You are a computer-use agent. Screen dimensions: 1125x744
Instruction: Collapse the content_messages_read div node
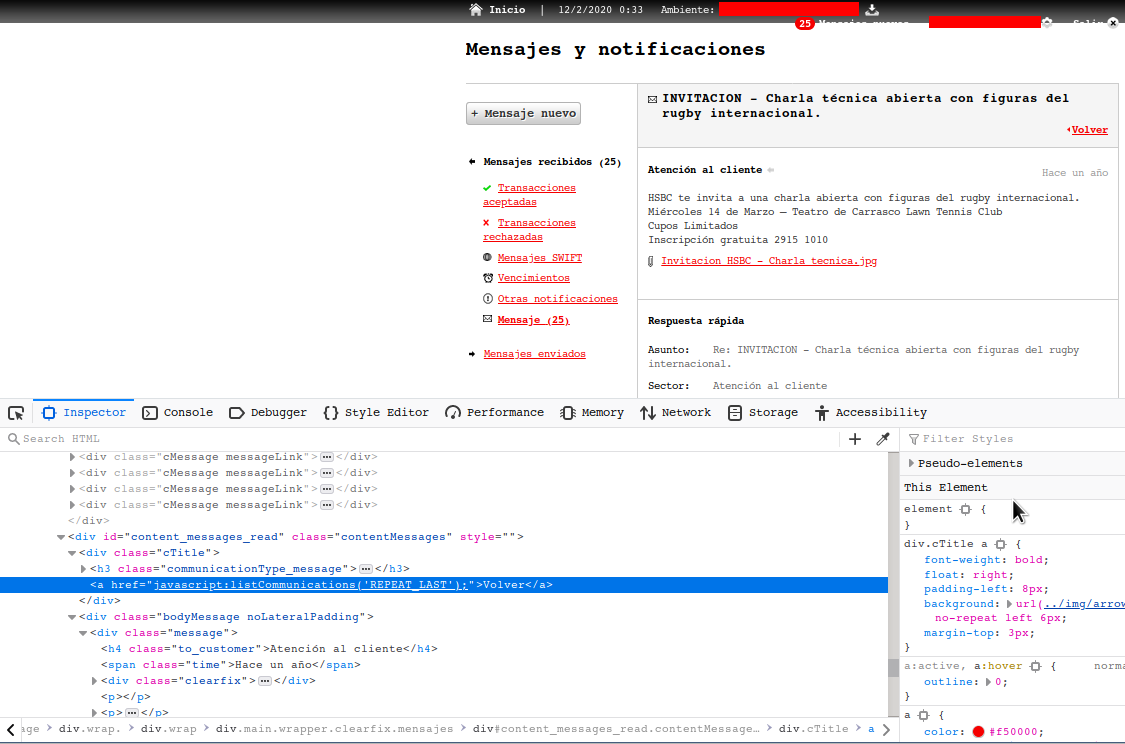click(x=61, y=537)
